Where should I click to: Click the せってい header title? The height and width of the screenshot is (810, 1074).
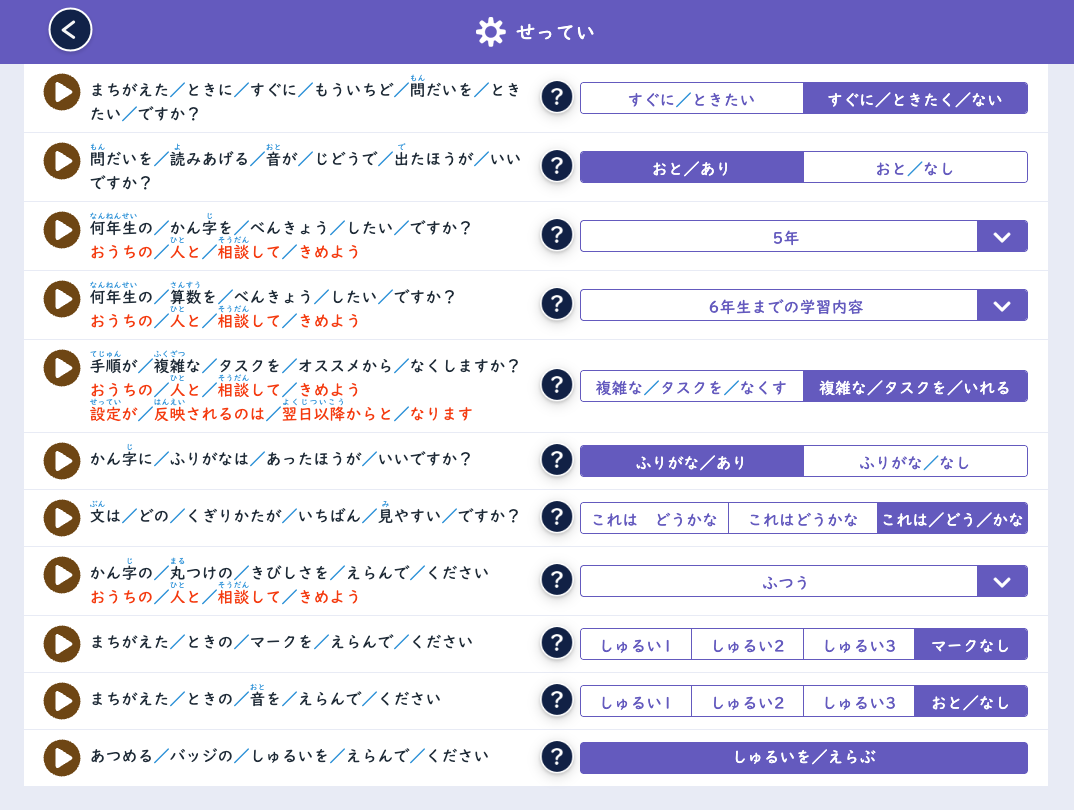pyautogui.click(x=555, y=32)
